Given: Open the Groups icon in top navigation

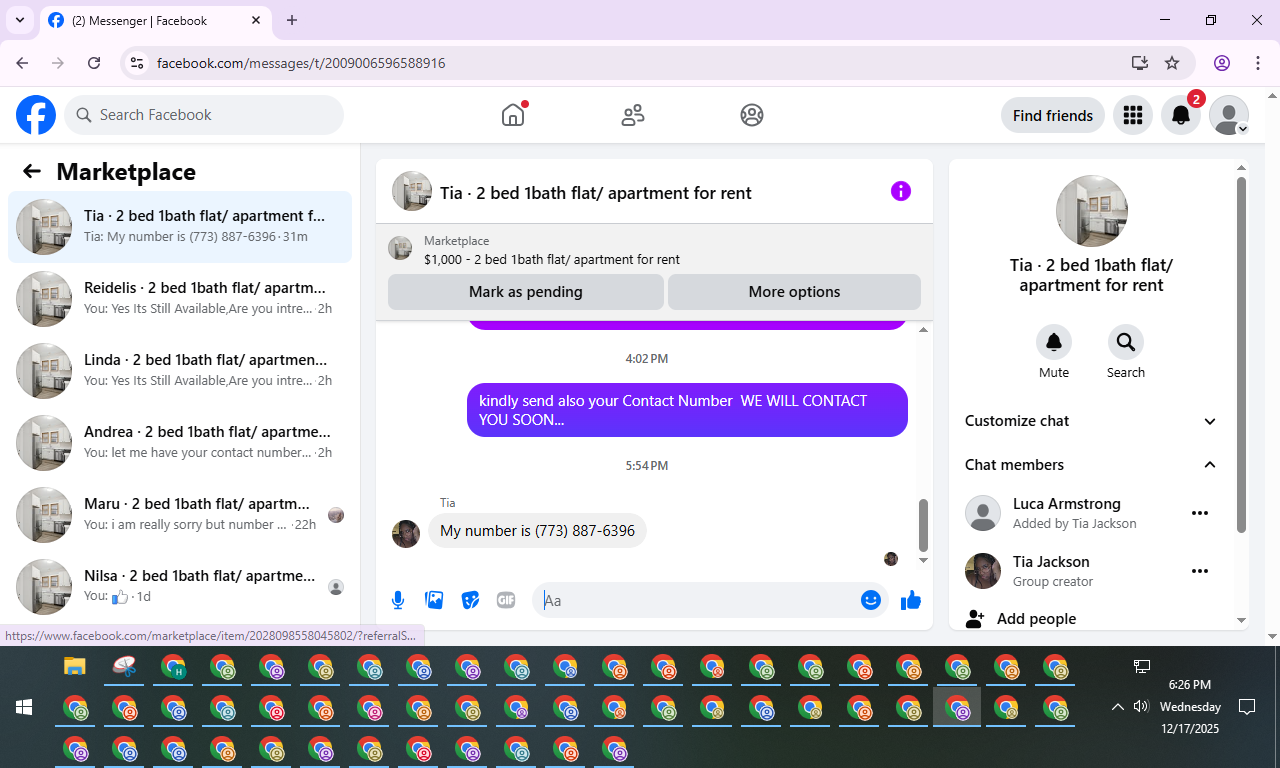Looking at the screenshot, I should (752, 115).
